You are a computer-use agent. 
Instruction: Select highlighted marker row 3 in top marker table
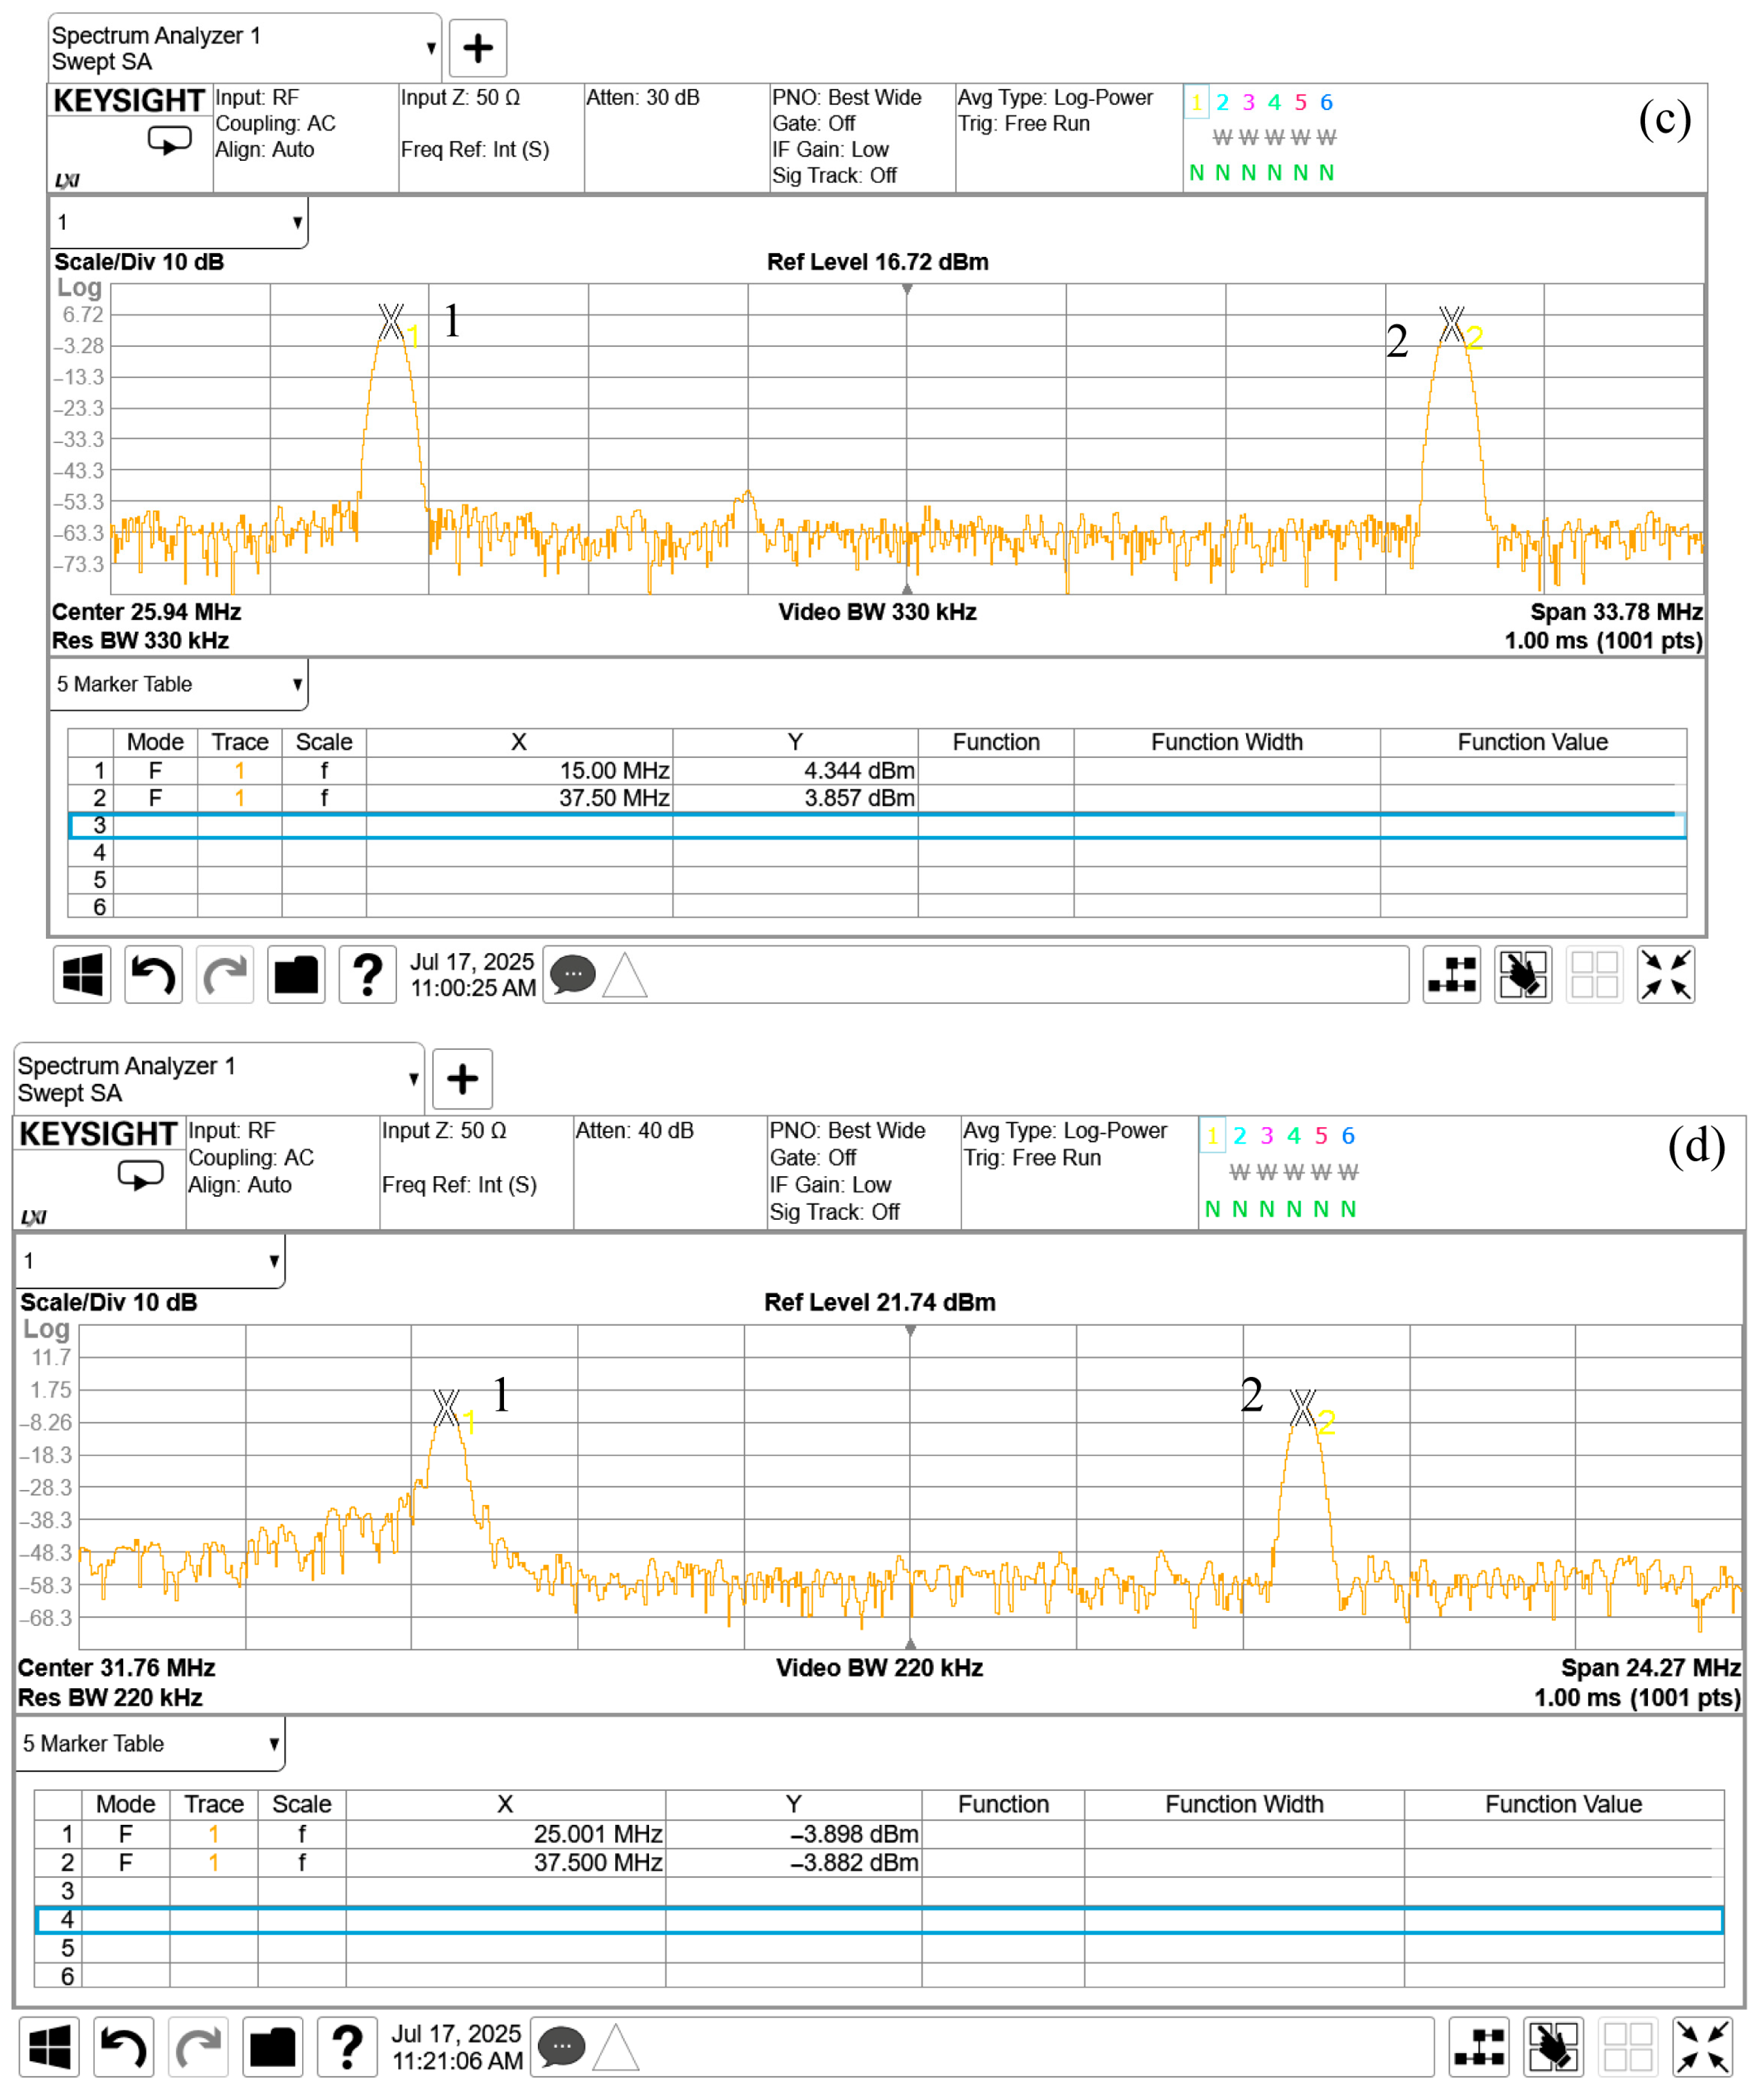(877, 825)
